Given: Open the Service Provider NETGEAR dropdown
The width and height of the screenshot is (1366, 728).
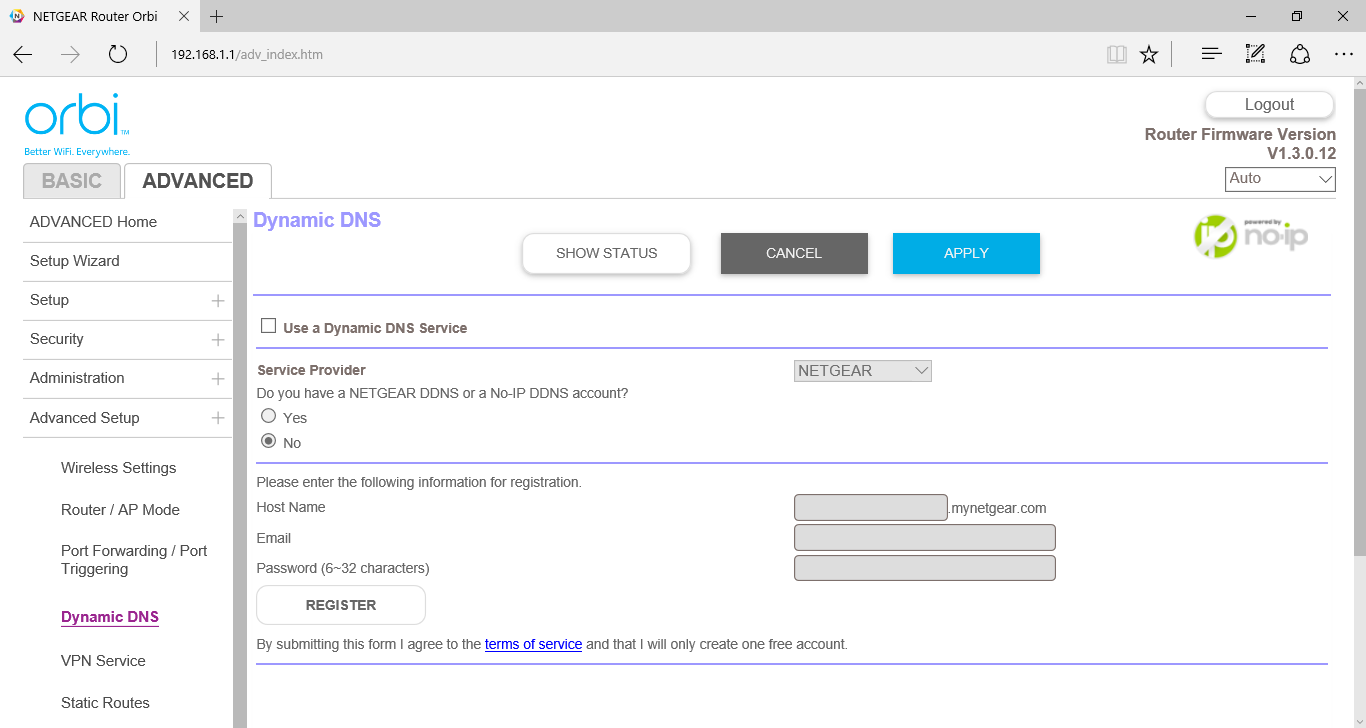Looking at the screenshot, I should click(x=863, y=371).
